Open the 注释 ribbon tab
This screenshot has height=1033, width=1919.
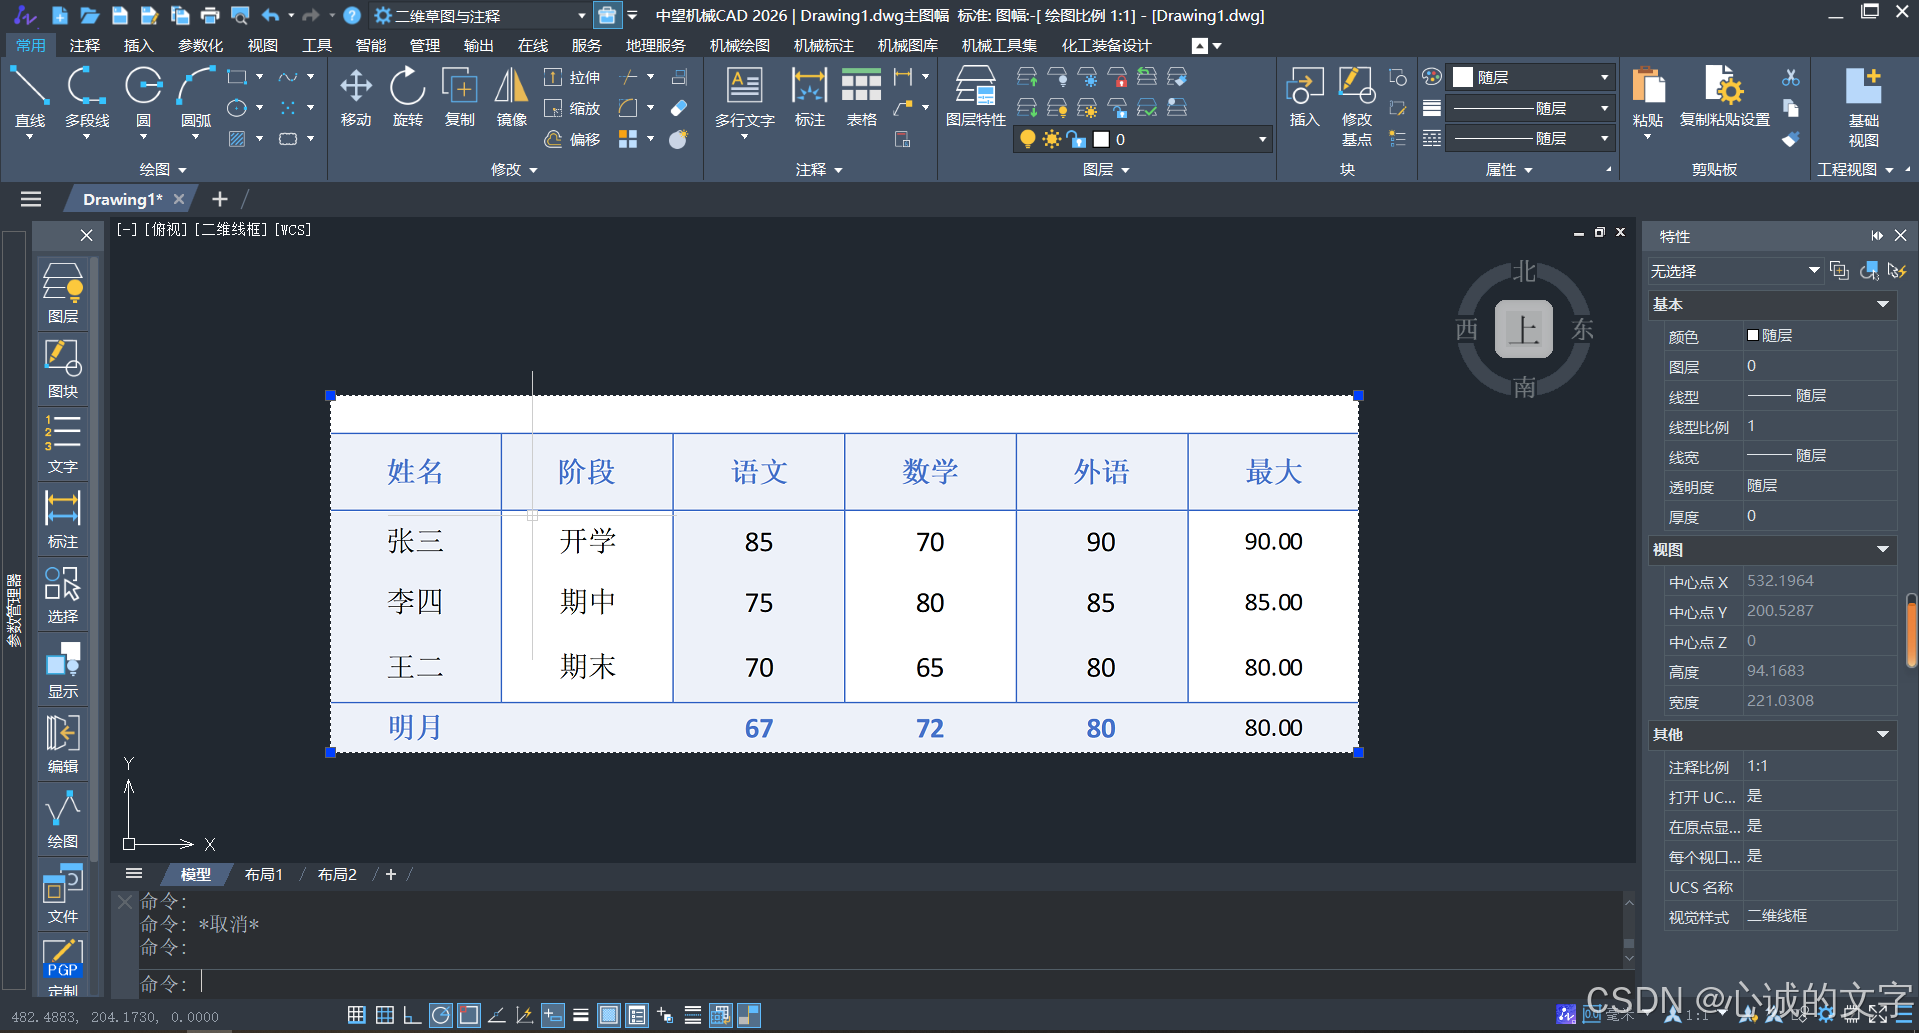(x=85, y=45)
